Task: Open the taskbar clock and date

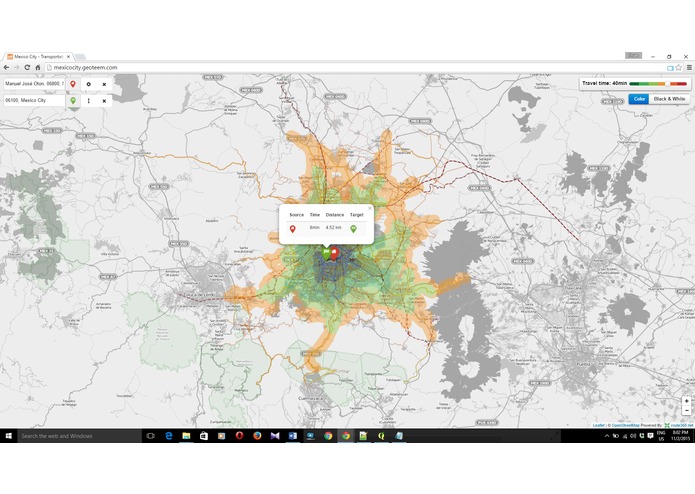Action: coord(680,436)
